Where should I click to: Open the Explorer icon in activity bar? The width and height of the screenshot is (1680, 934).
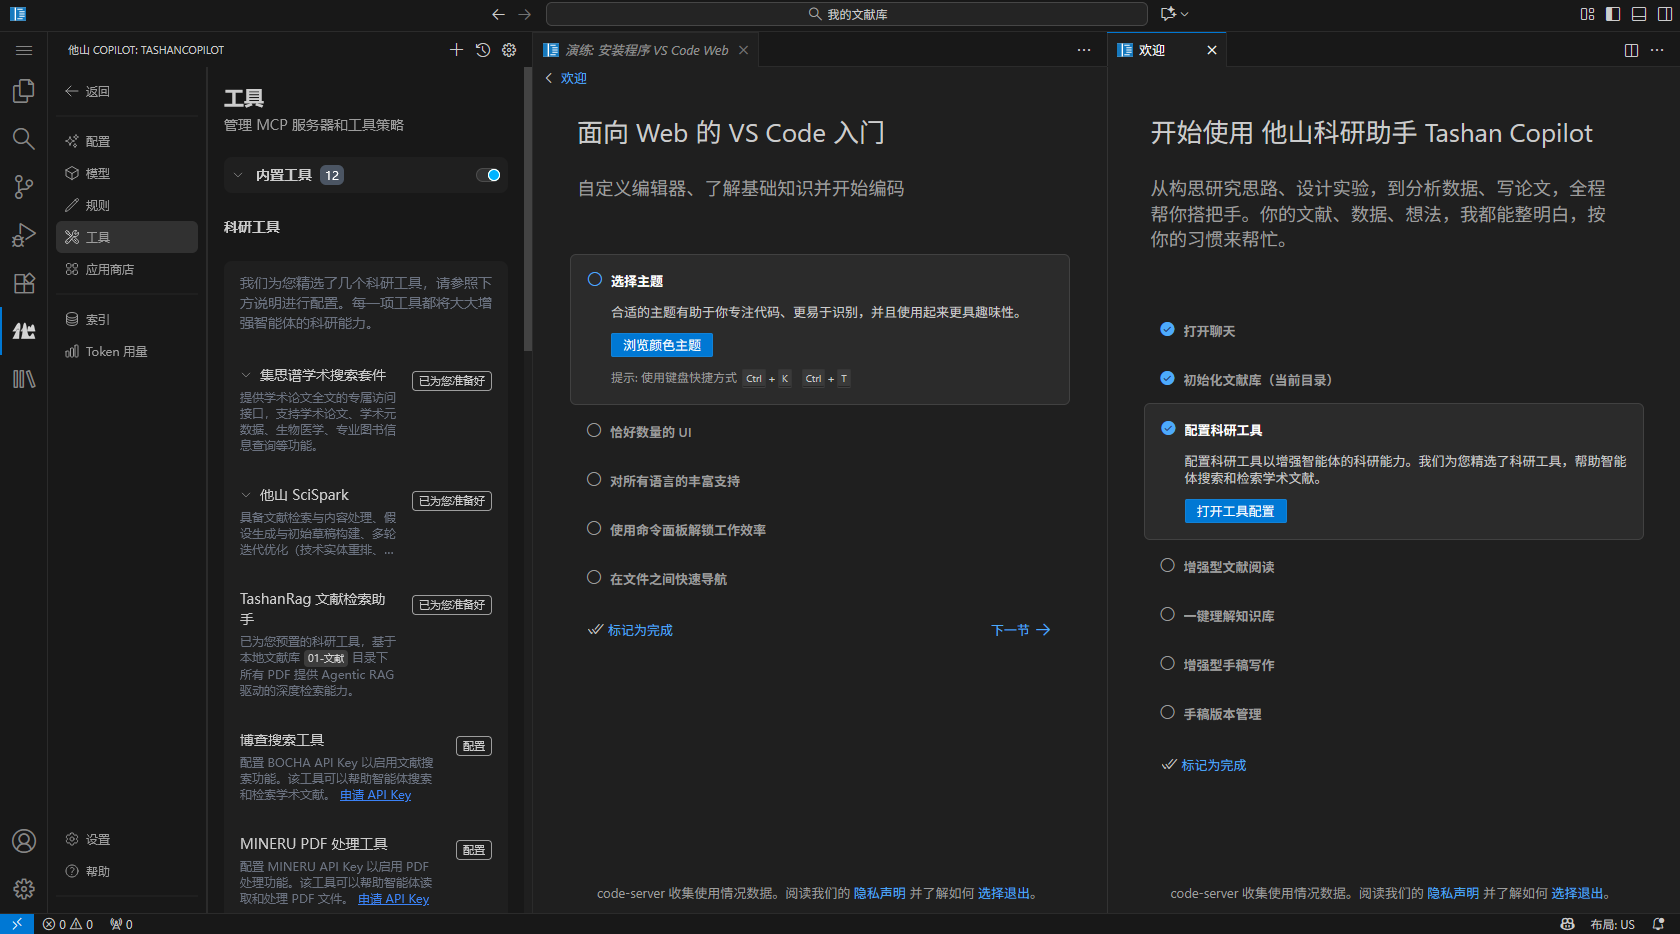tap(24, 91)
